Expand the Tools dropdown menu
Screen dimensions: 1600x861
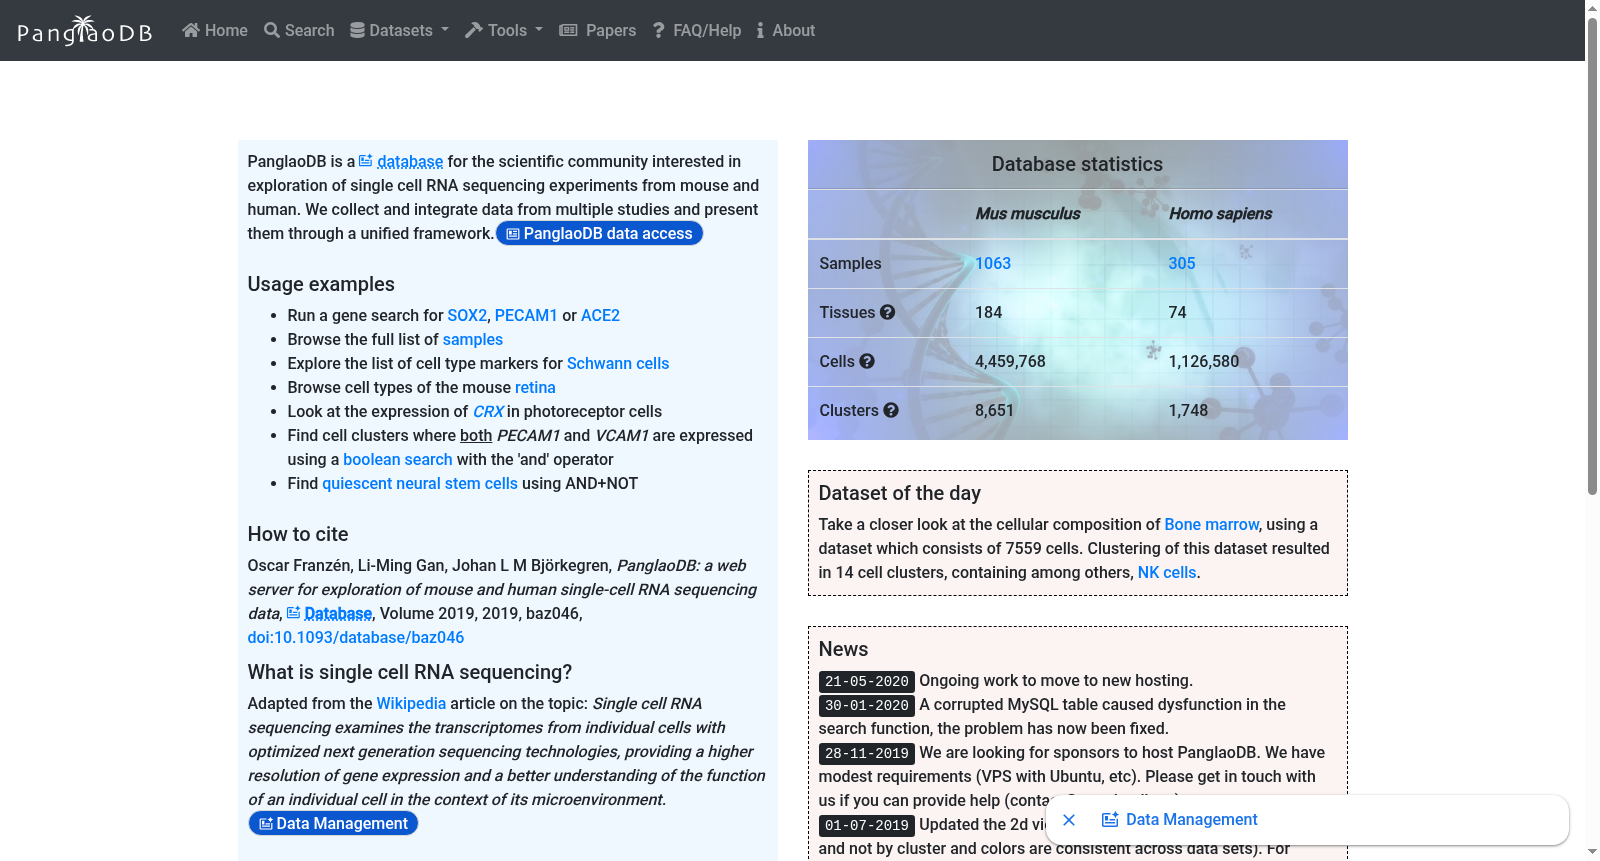click(504, 31)
